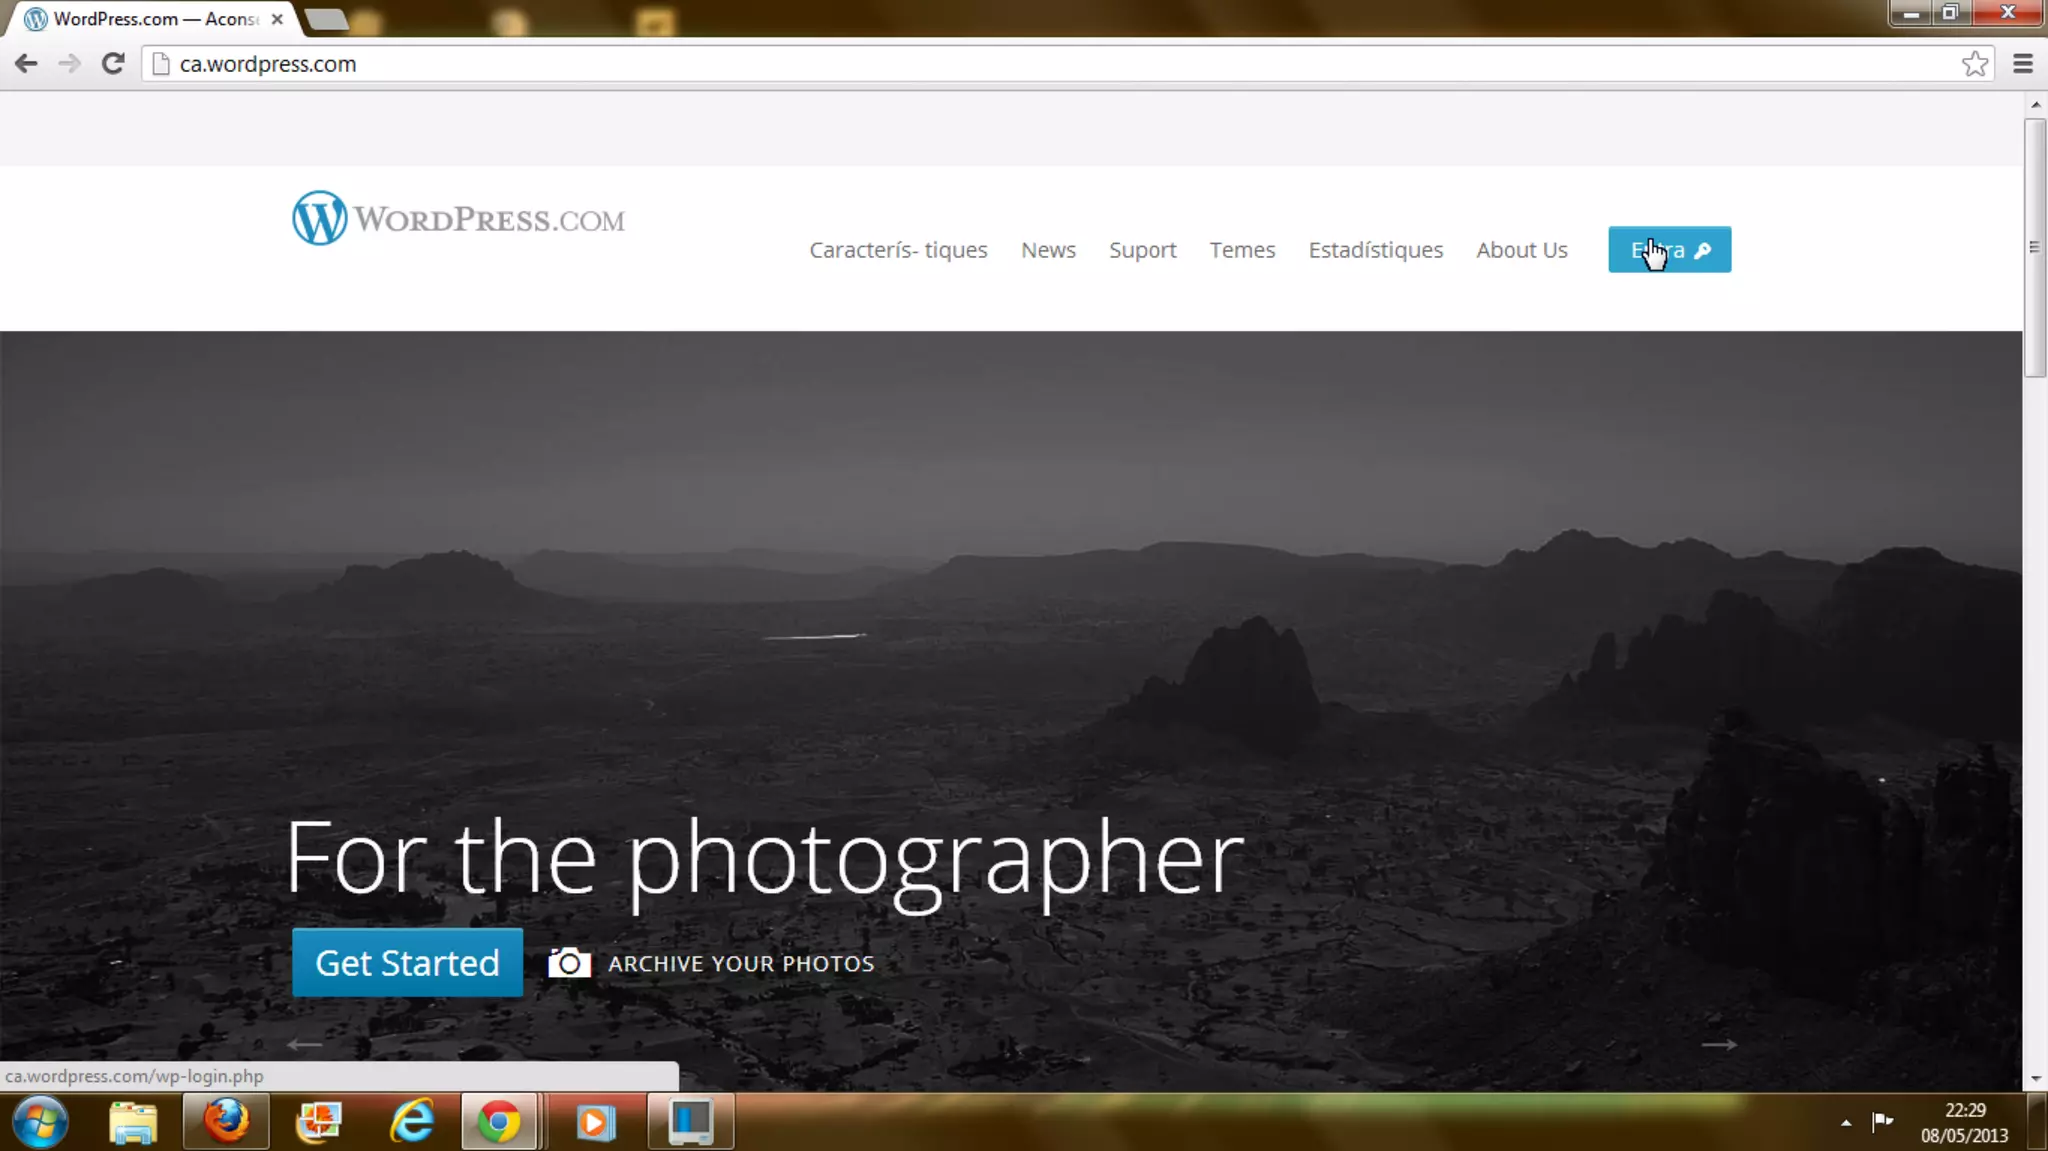Go to next slide with right arrow
The height and width of the screenshot is (1151, 2048).
(x=1719, y=1045)
